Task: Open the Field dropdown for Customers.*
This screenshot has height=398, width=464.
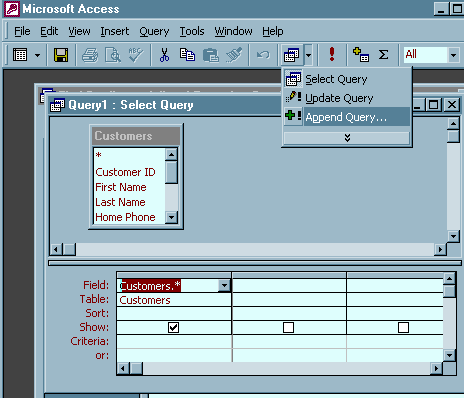Action: click(224, 286)
